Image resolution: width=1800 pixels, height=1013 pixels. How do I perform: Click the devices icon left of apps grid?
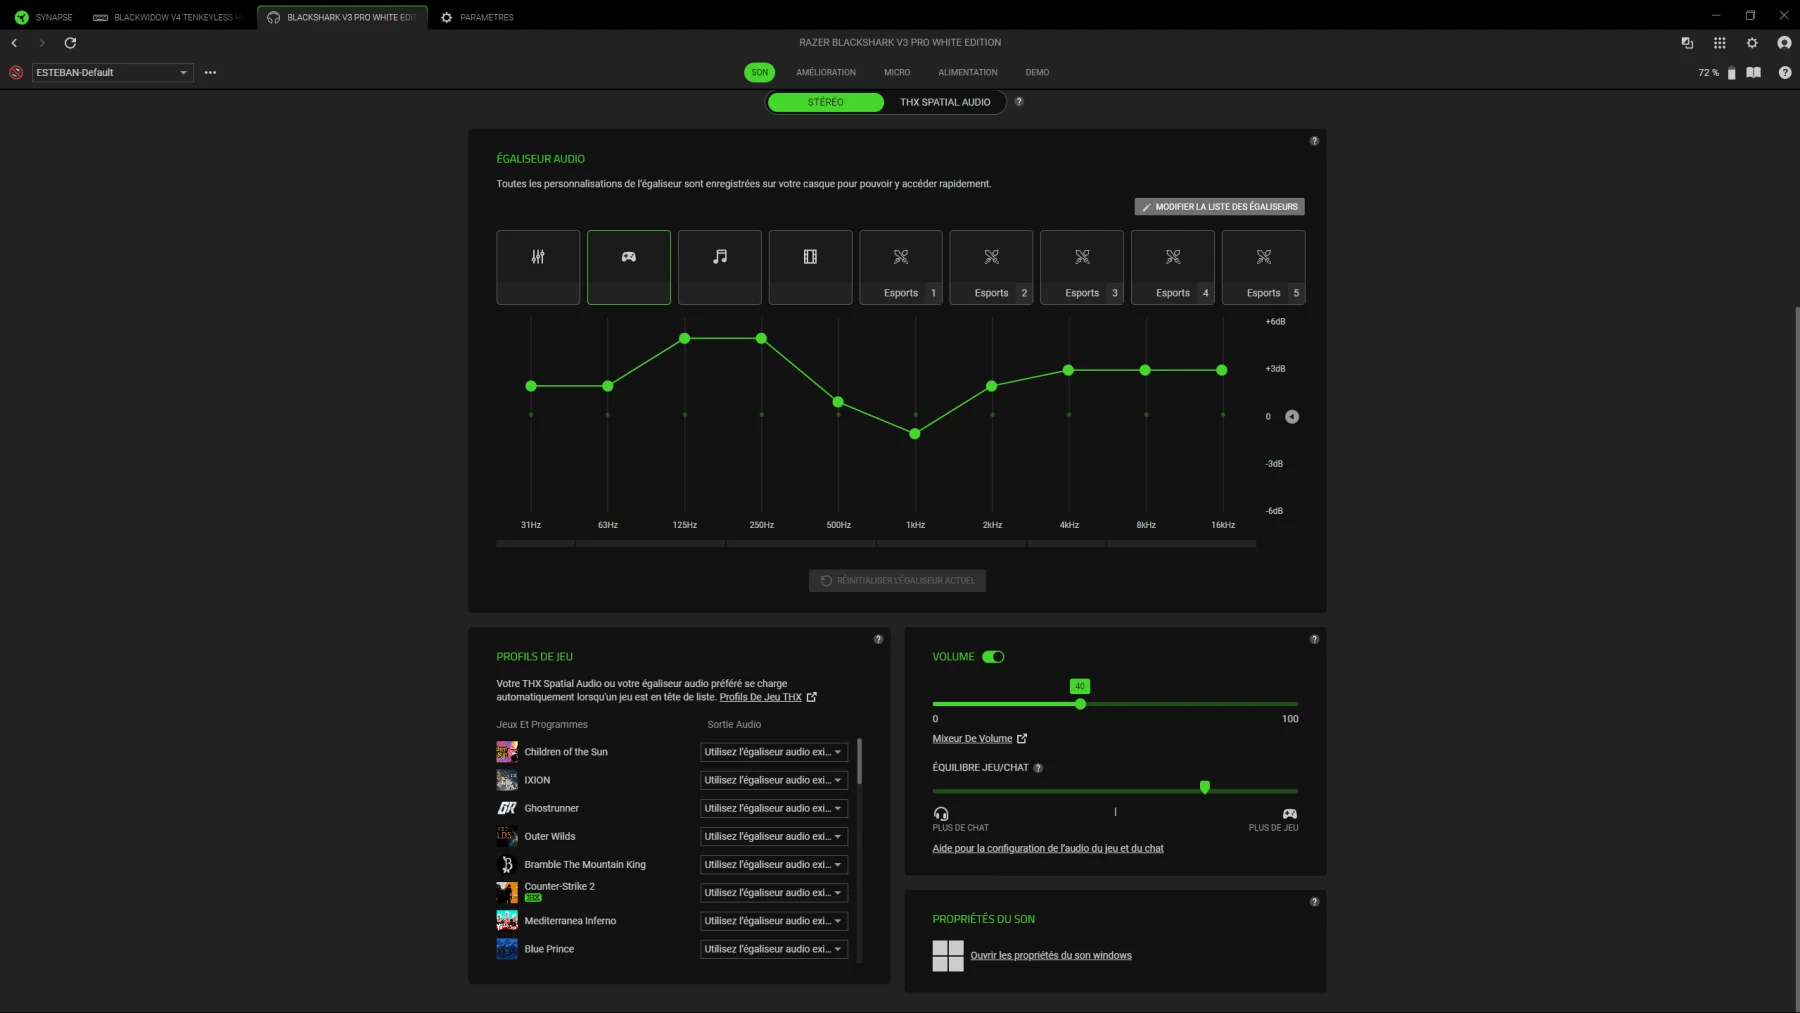pos(1687,43)
